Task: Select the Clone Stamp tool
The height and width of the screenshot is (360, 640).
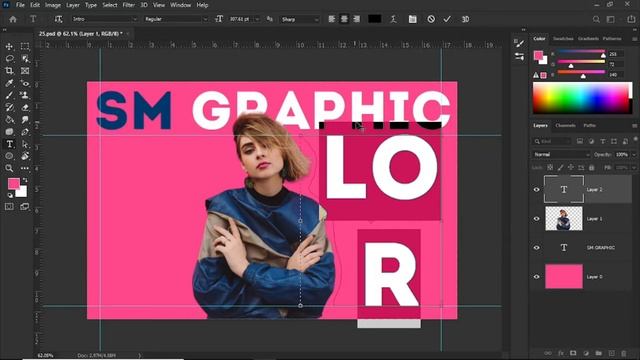Action: 25,96
